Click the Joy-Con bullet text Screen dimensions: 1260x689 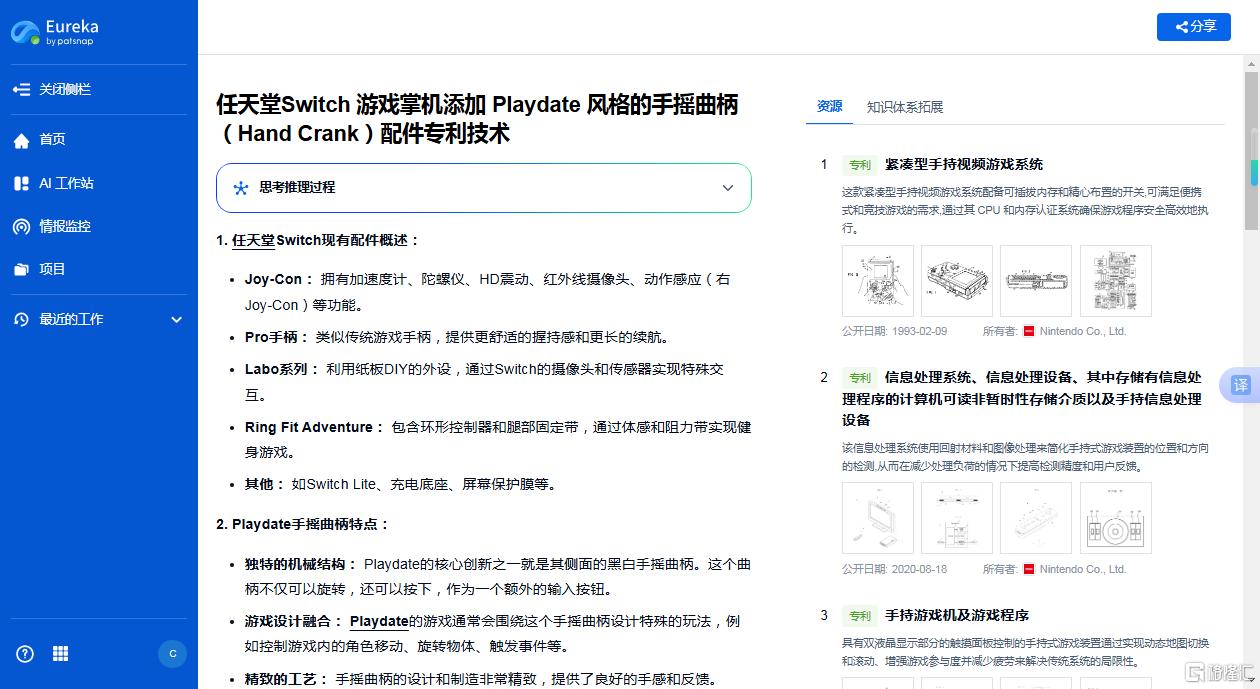(488, 292)
